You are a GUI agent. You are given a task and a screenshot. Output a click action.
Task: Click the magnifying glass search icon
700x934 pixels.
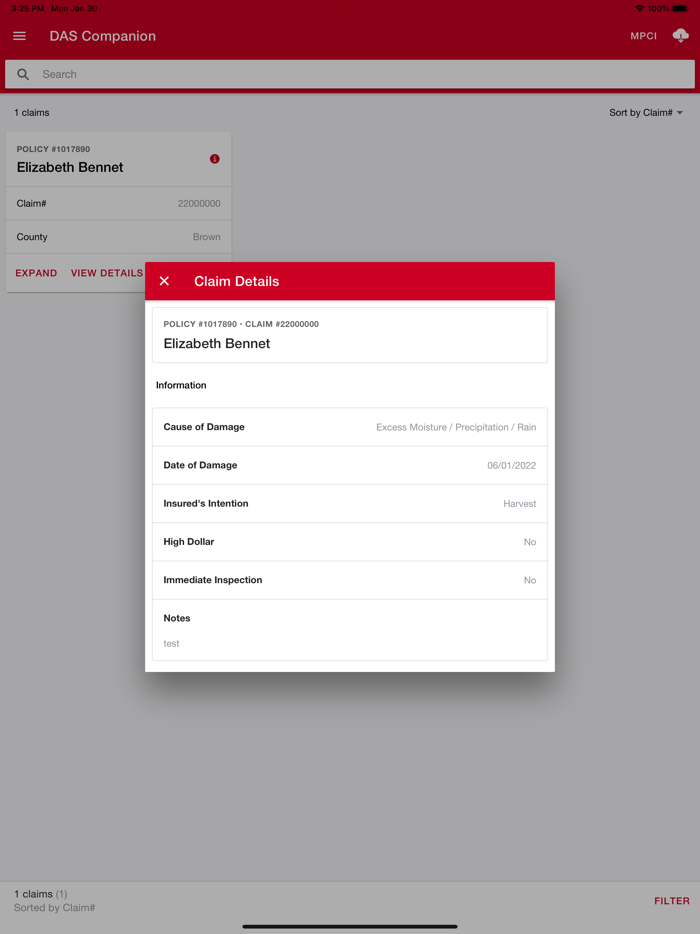pyautogui.click(x=23, y=74)
